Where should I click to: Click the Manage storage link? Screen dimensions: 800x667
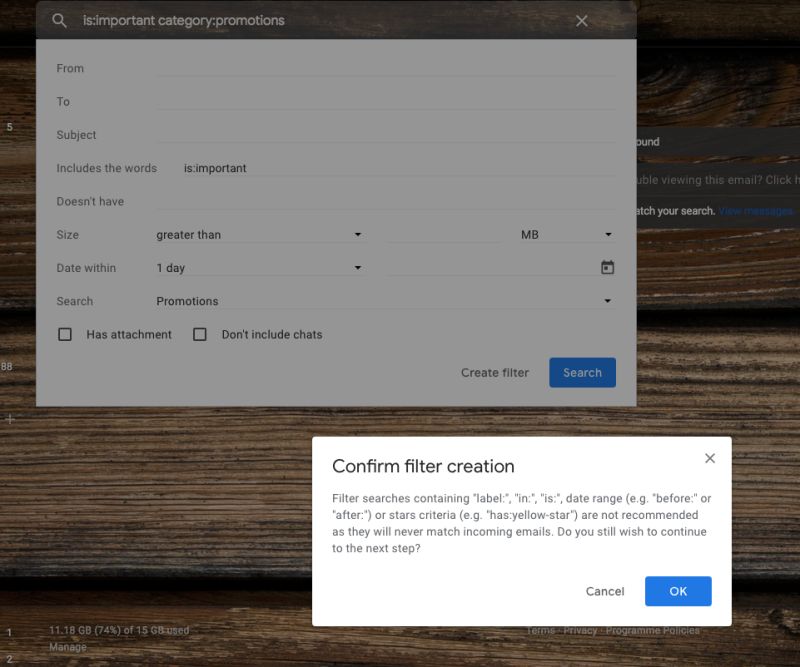pos(66,647)
